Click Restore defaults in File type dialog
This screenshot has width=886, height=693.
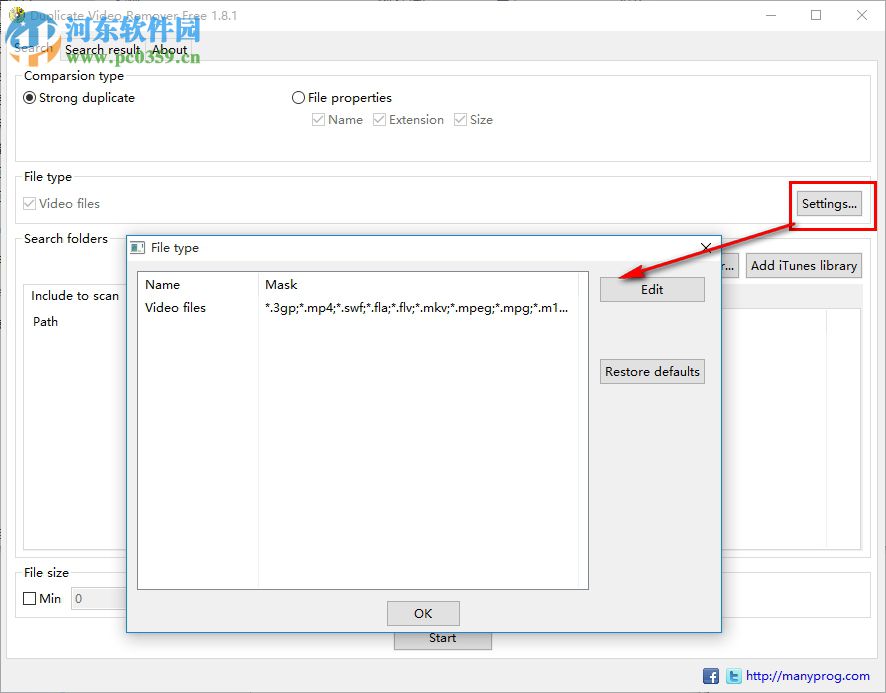(x=651, y=371)
